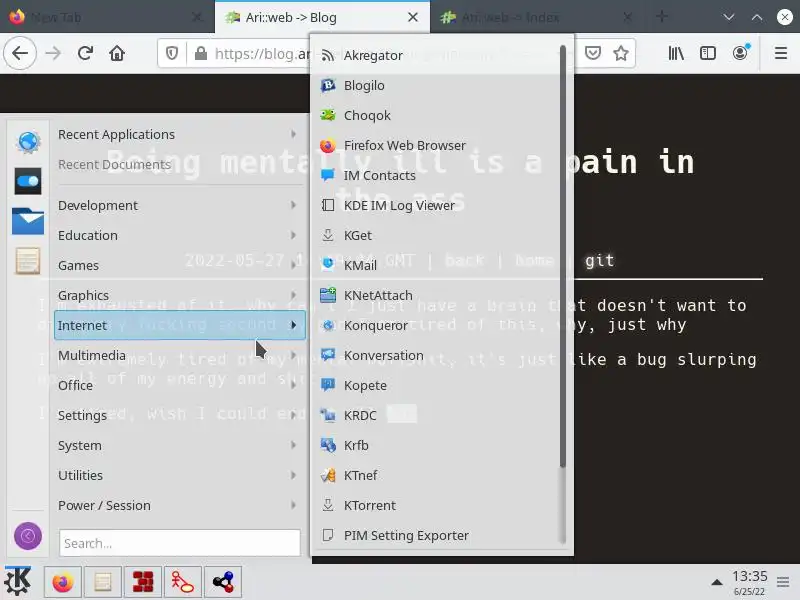This screenshot has width=800, height=600.
Task: Open the file manager favorite icon
Action: tap(28, 221)
